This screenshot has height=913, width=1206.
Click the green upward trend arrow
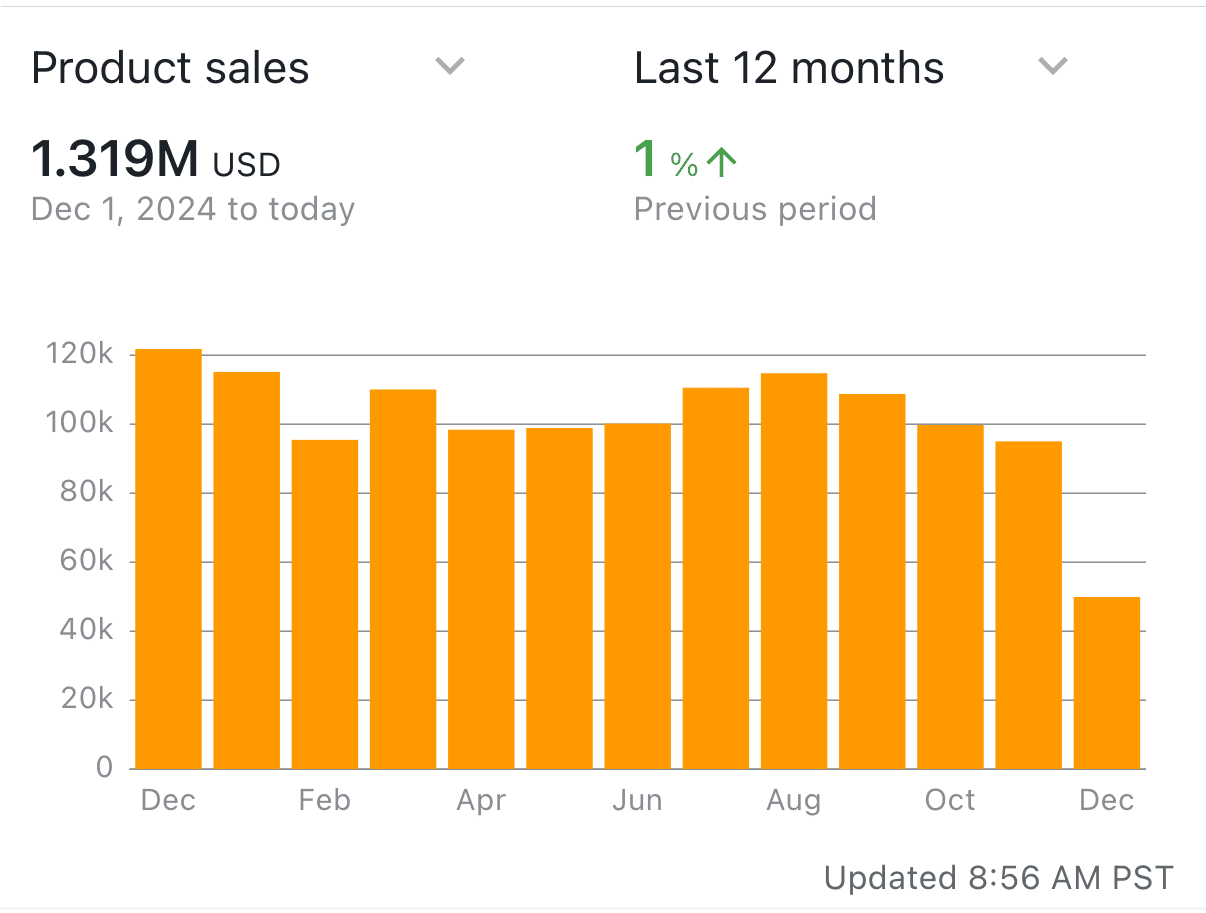[721, 162]
